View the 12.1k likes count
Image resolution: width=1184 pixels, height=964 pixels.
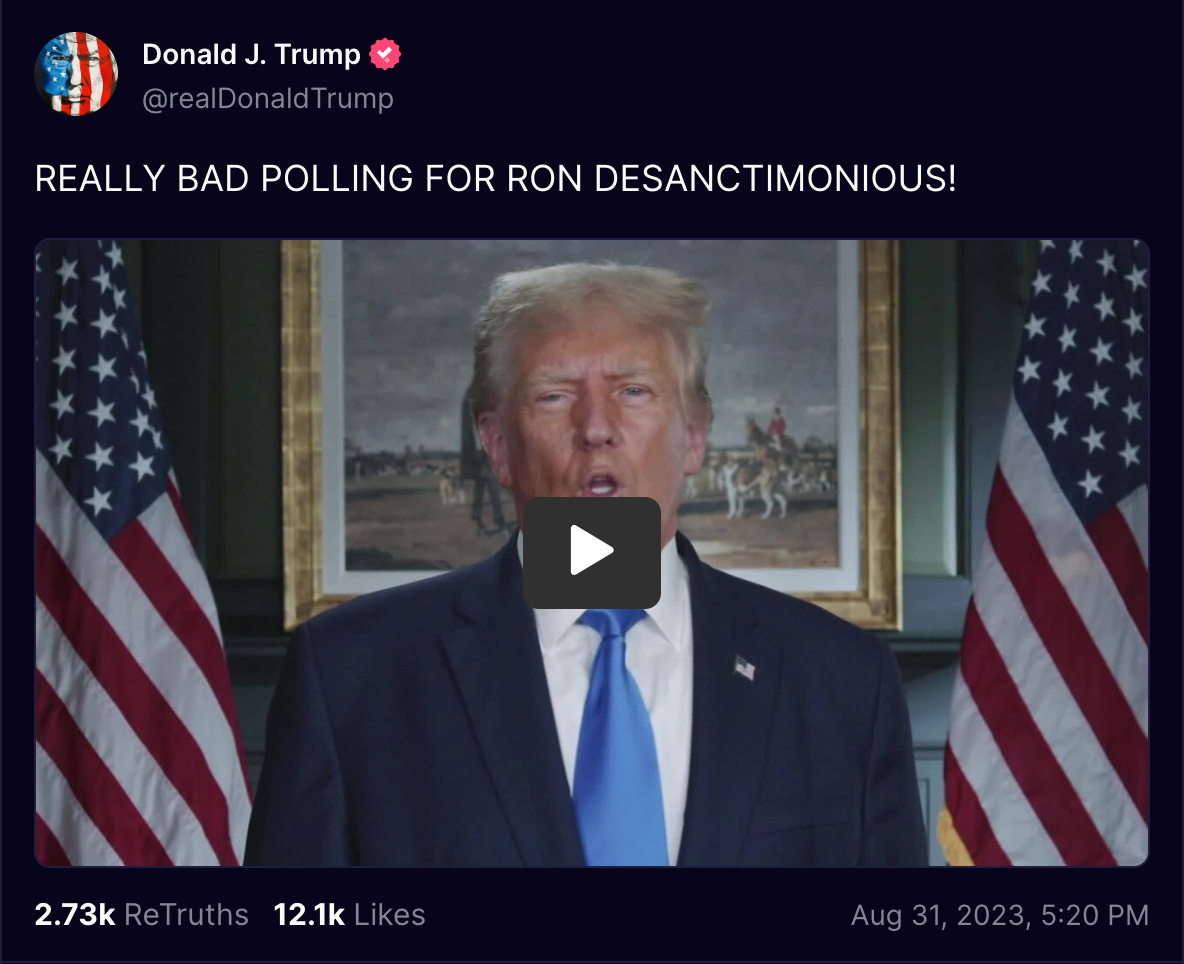(x=309, y=915)
